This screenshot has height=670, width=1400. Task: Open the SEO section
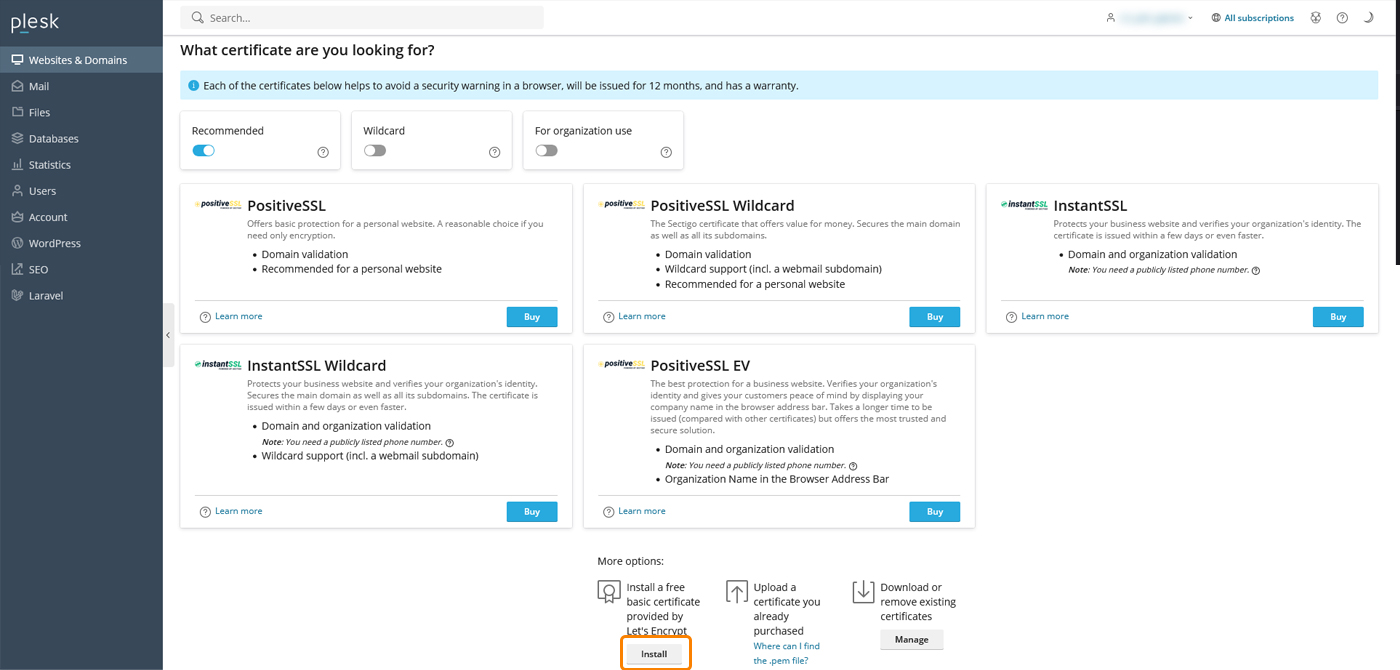coord(39,268)
